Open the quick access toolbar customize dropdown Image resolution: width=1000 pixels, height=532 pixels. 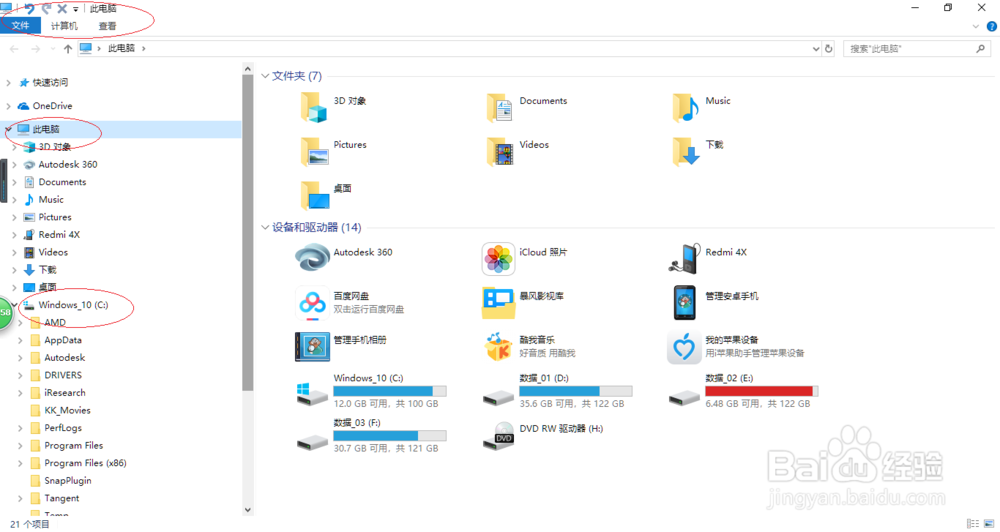pyautogui.click(x=75, y=9)
